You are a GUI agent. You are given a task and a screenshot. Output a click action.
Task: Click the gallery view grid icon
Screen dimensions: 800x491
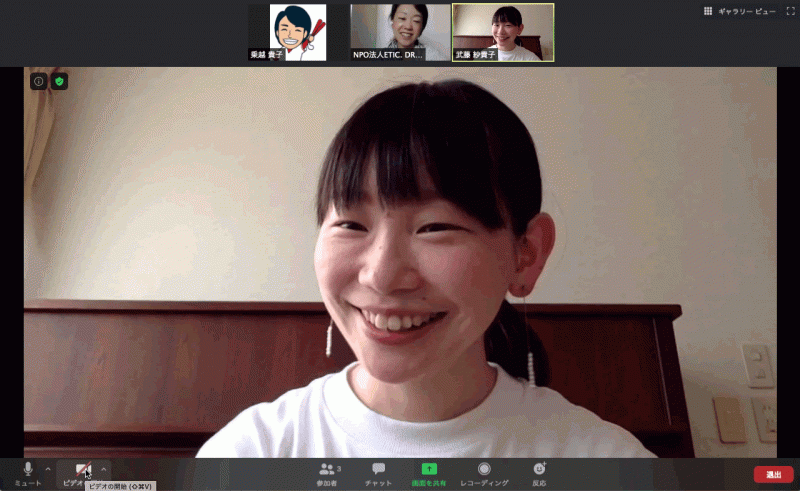click(x=708, y=11)
